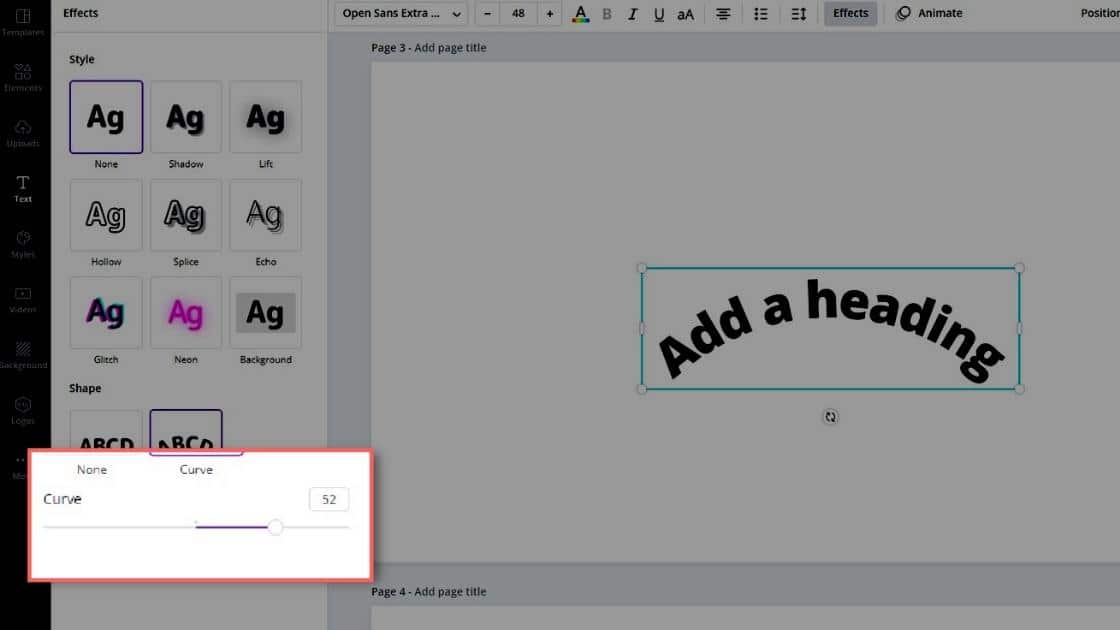Viewport: 1120px width, 630px height.
Task: Apply the Lift text style
Action: (266, 117)
